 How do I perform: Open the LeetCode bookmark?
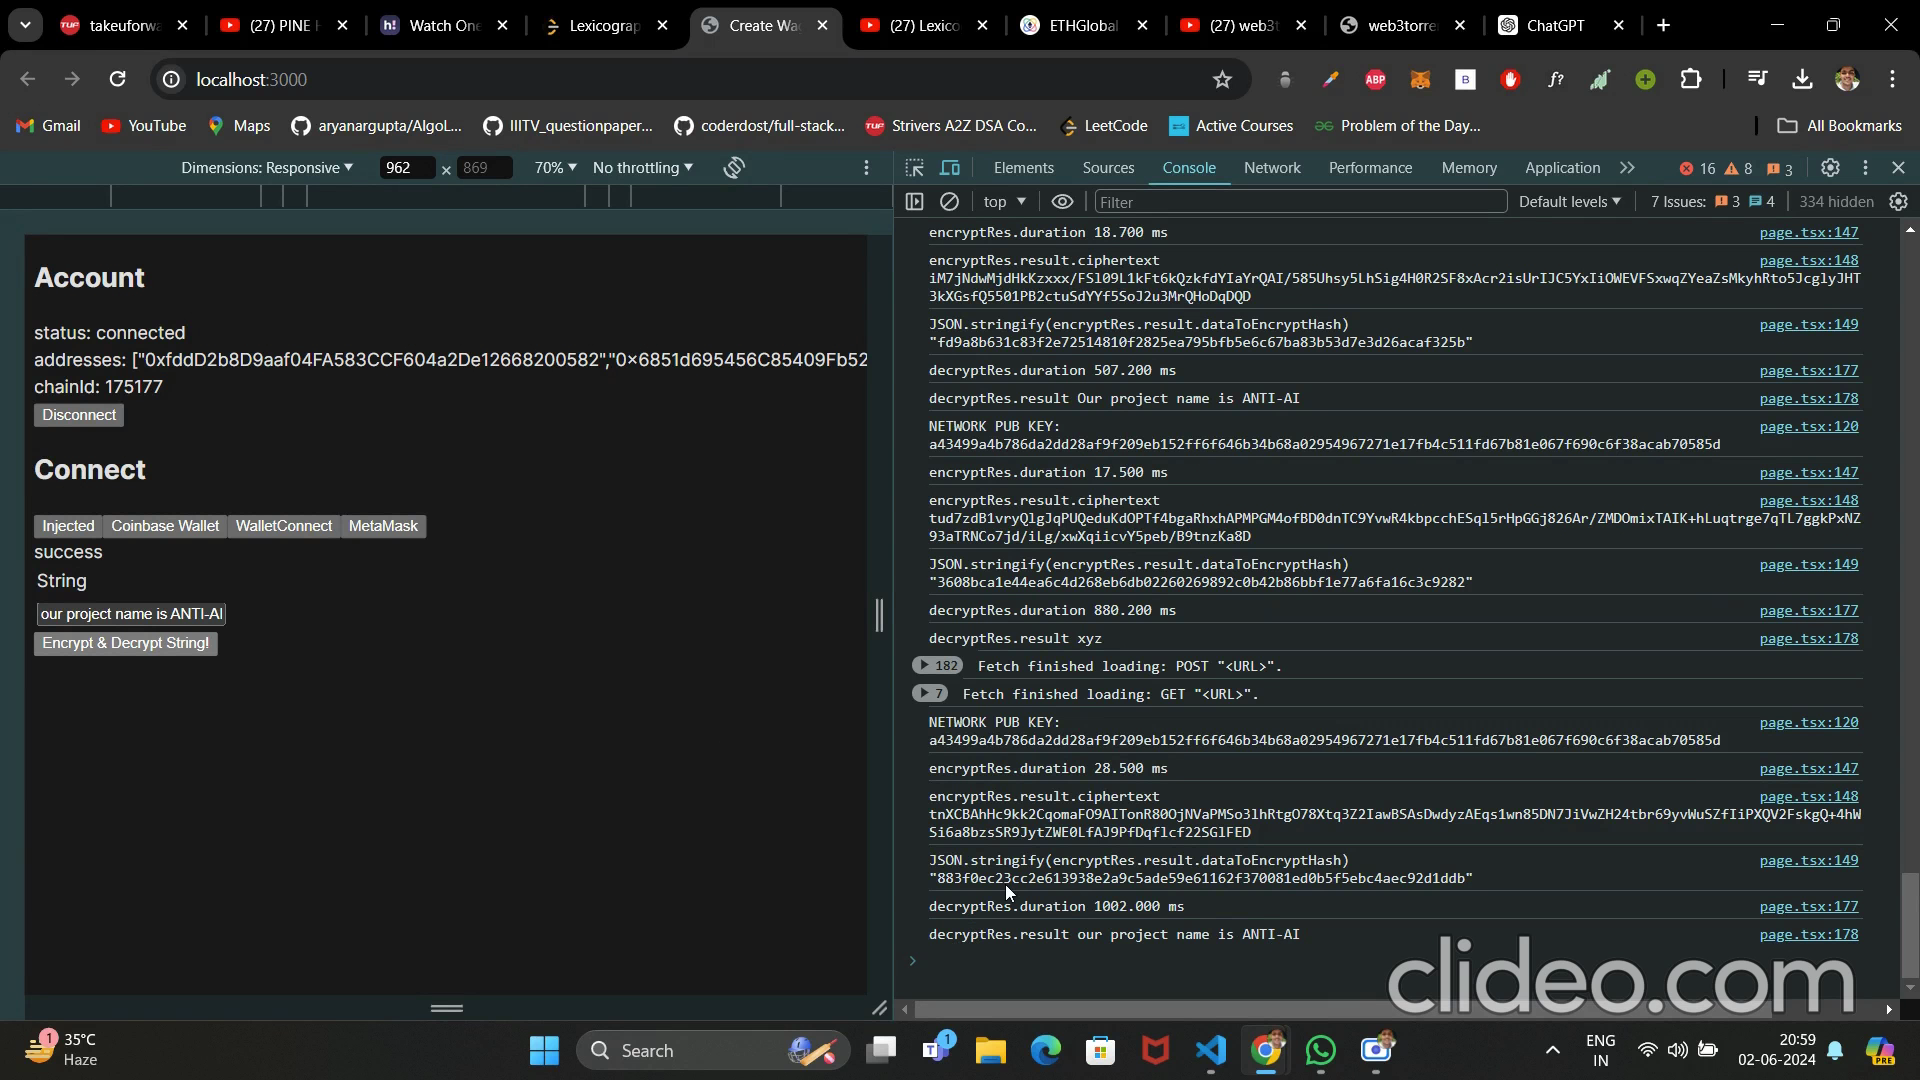(x=1104, y=126)
